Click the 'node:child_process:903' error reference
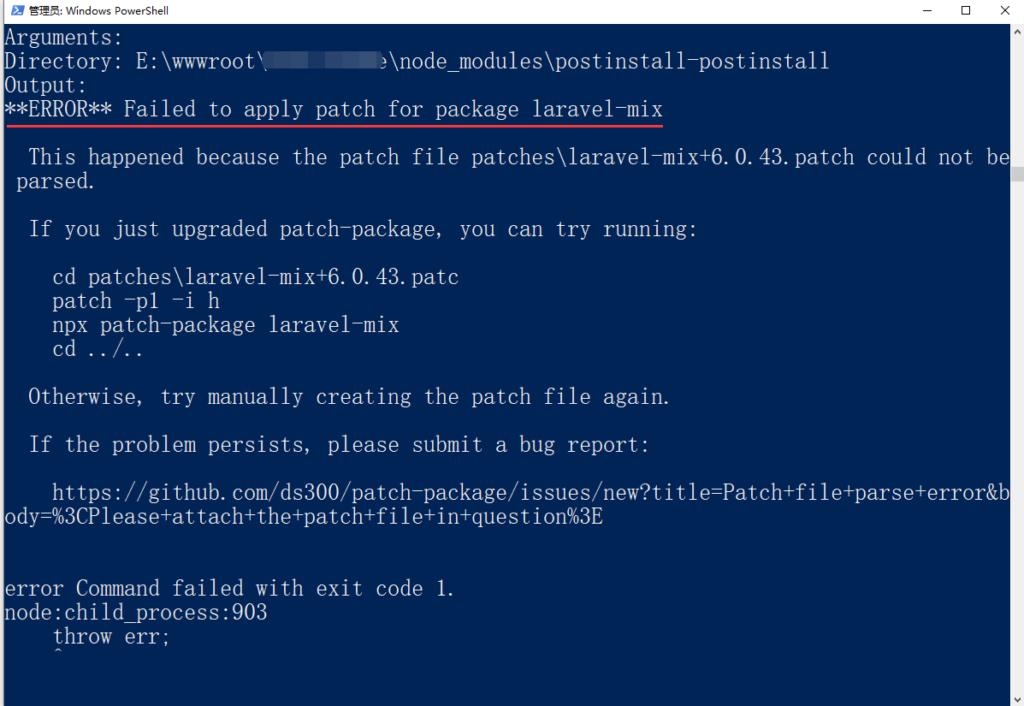Viewport: 1024px width, 706px height. tap(133, 612)
